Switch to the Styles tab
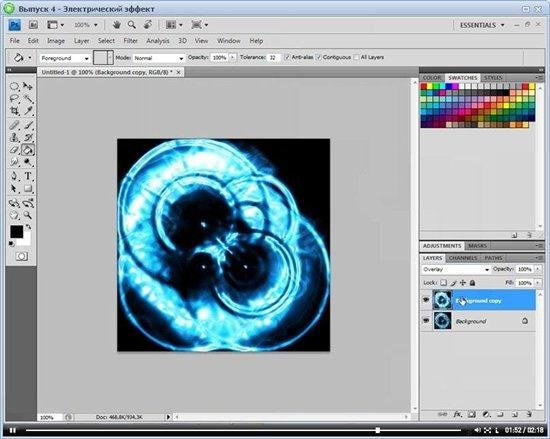This screenshot has height=439, width=550. (493, 77)
